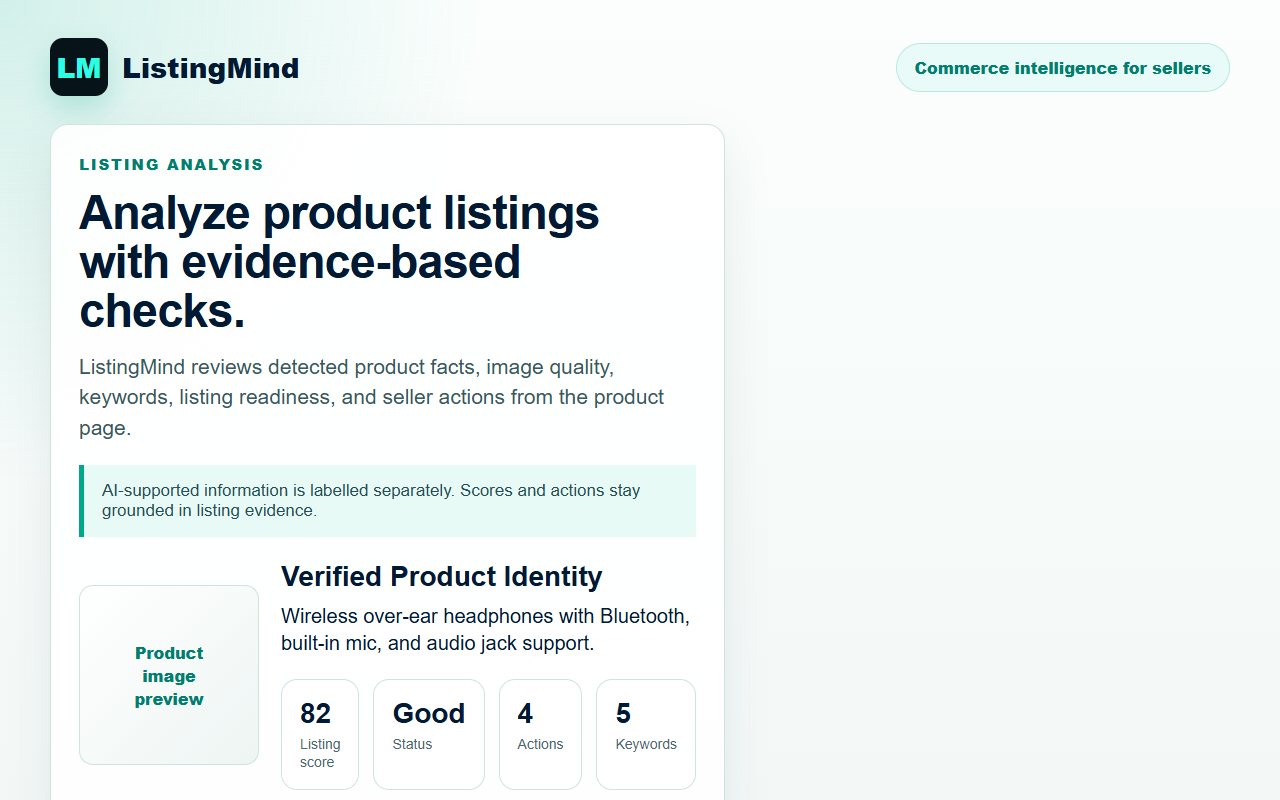1280x800 pixels.
Task: Click the Commerce intelligence for sellers pill
Action: click(1063, 68)
